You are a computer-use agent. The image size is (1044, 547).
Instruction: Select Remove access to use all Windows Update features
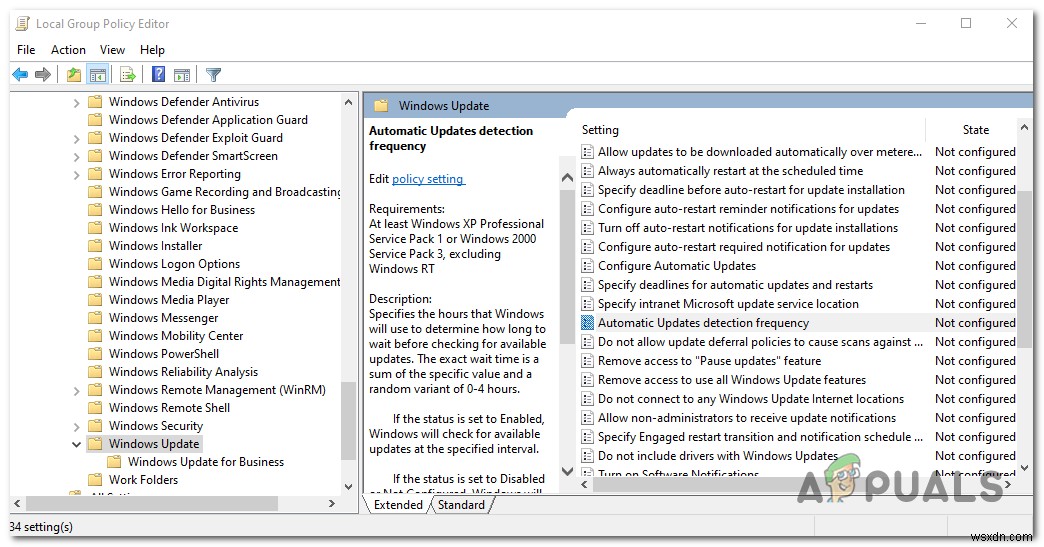point(732,380)
